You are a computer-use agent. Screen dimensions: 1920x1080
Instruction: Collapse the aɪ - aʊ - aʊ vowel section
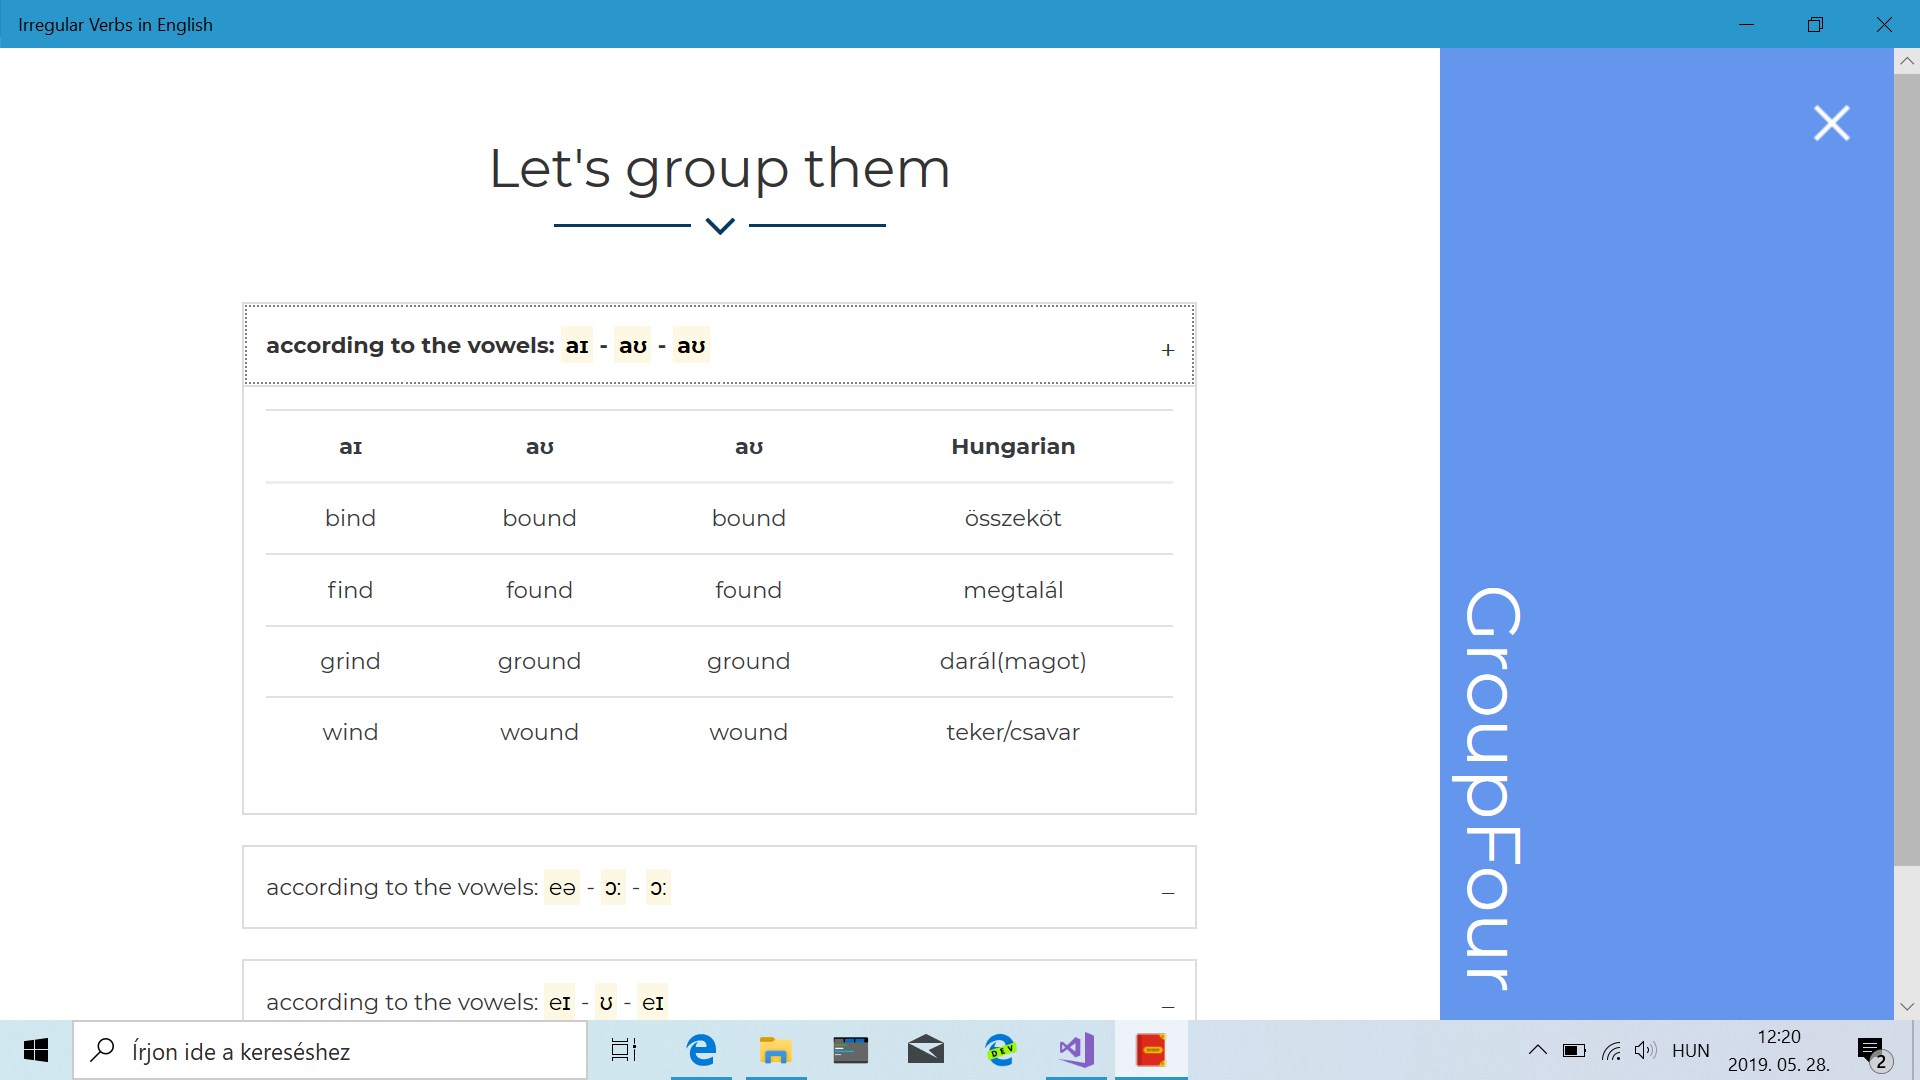tap(1167, 350)
